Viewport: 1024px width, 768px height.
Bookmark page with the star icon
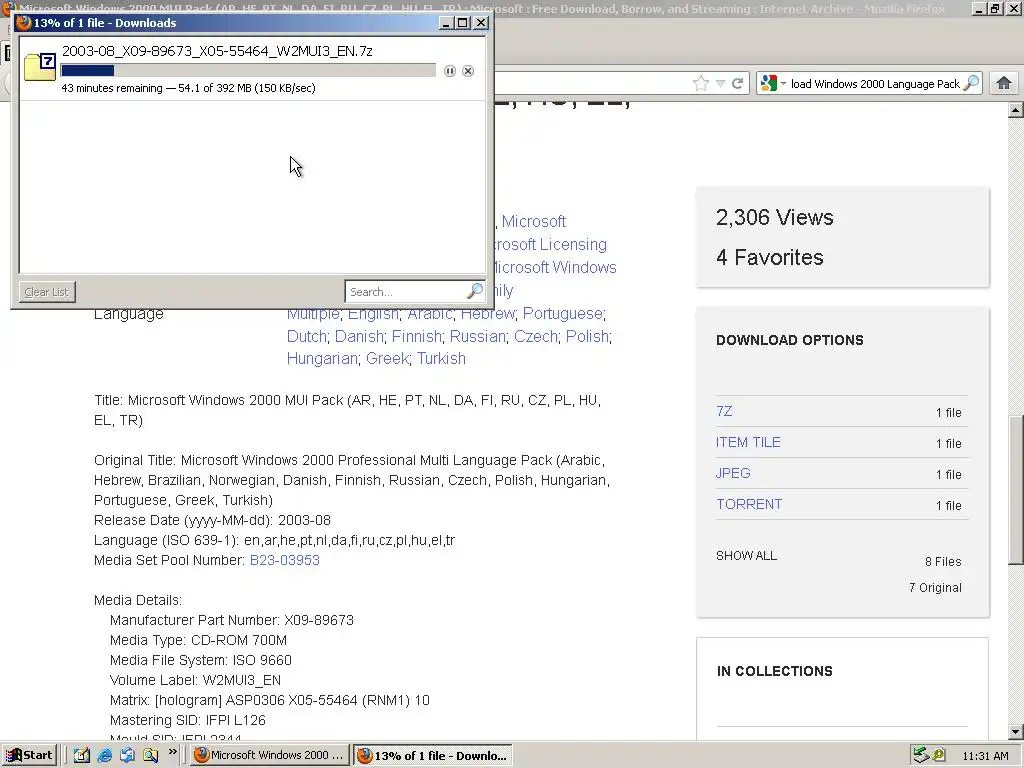tap(701, 84)
